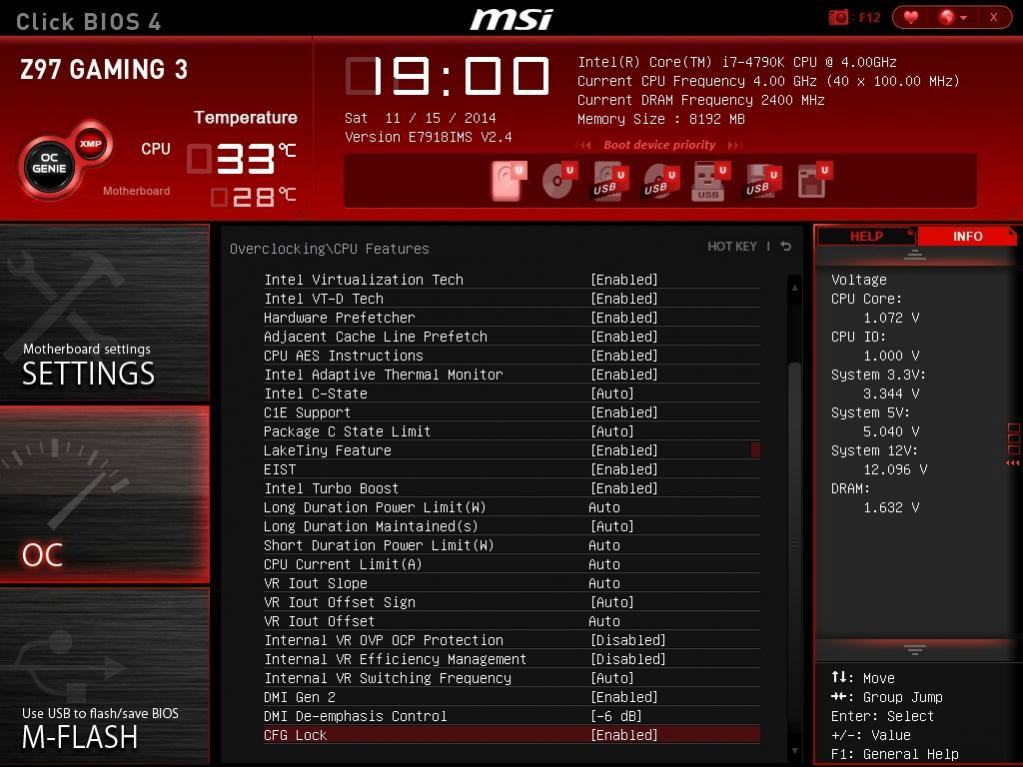Select the USB hard disk boot icon
The image size is (1023, 767).
(x=609, y=181)
